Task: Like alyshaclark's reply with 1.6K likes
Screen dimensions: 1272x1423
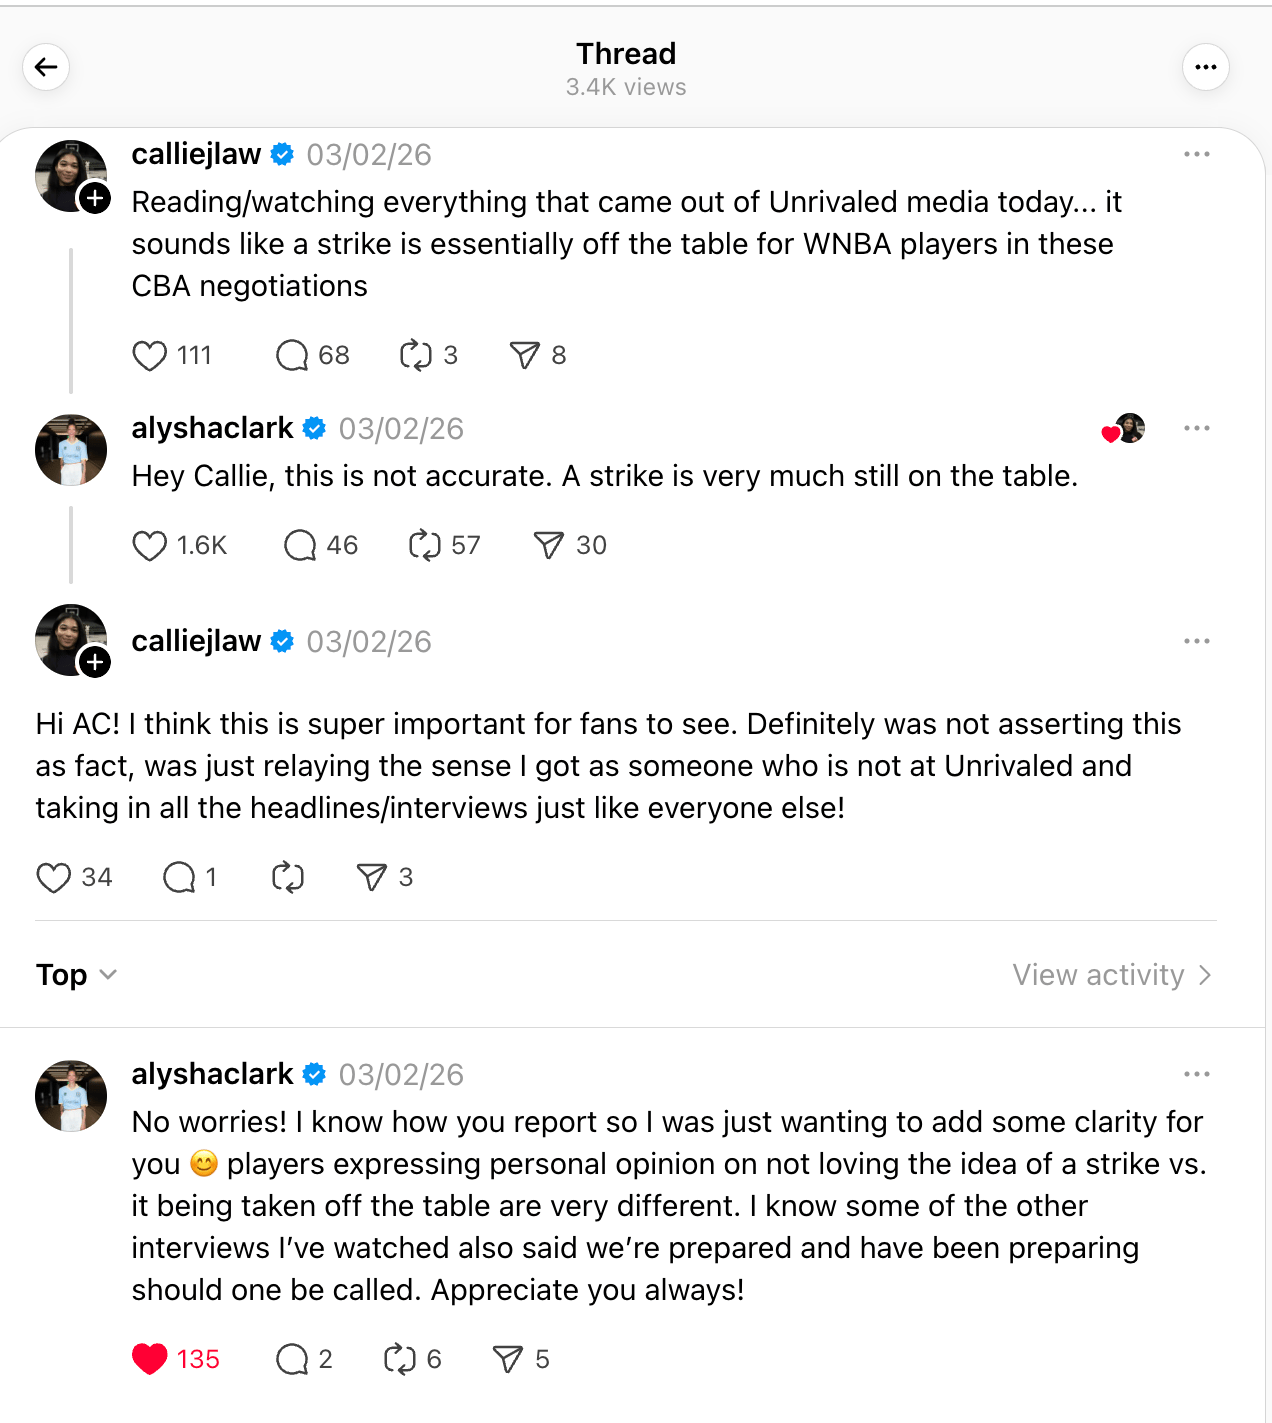Action: 150,546
